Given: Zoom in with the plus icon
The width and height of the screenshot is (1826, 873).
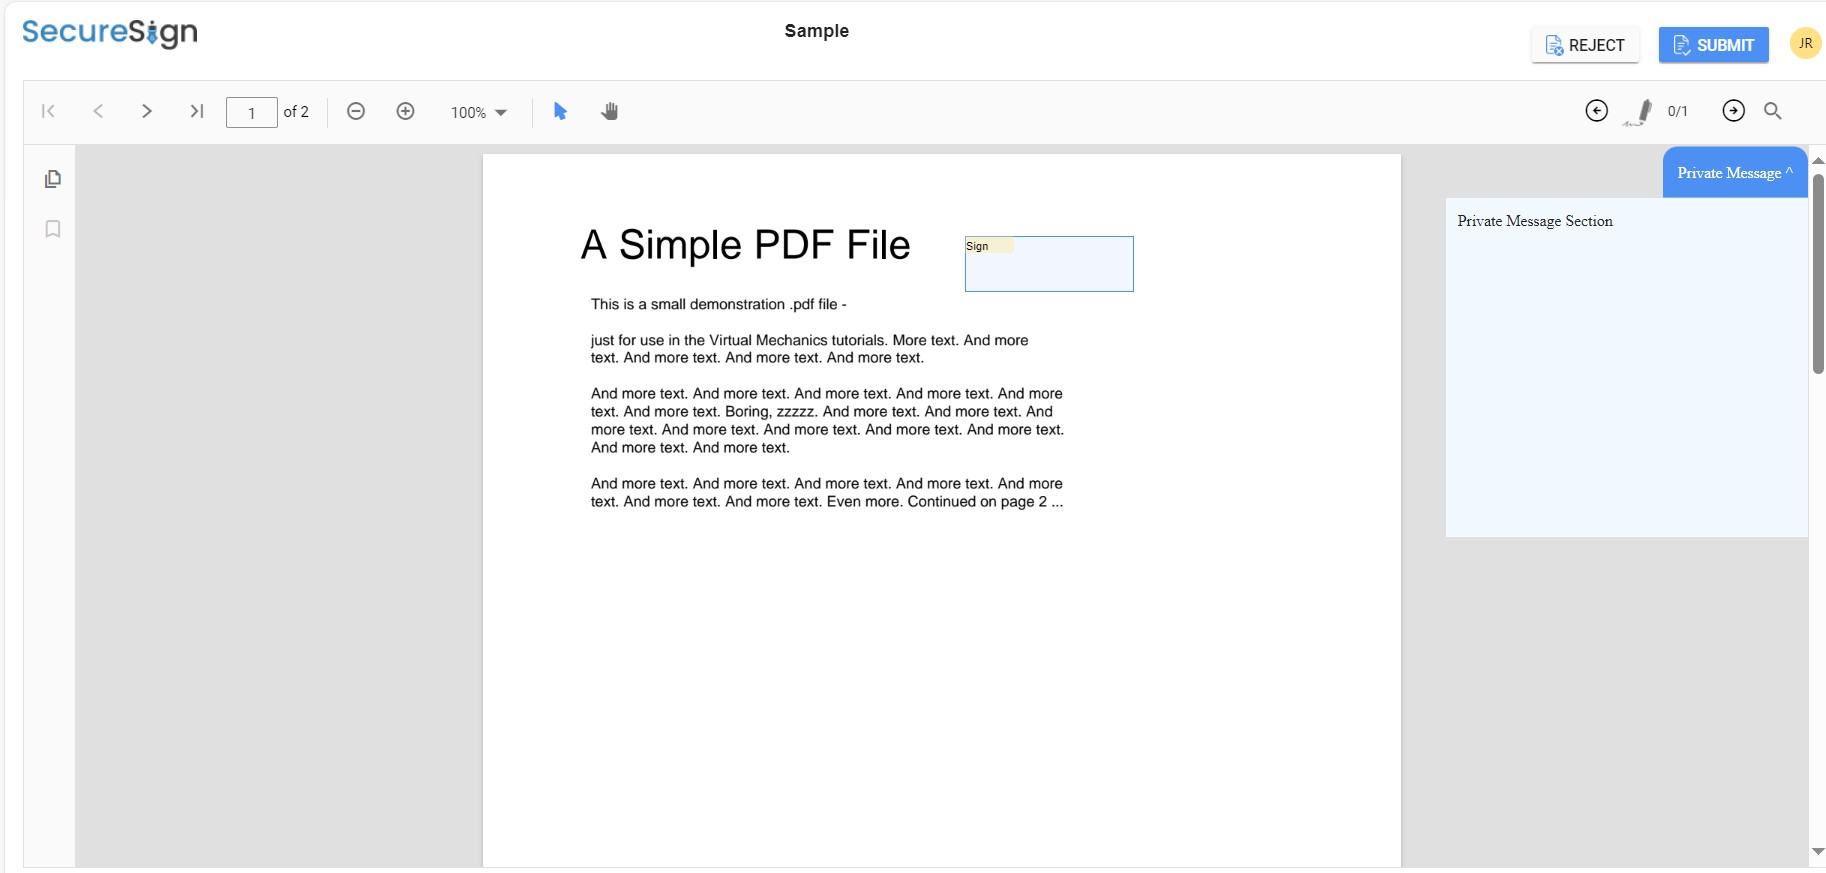Looking at the screenshot, I should tap(405, 111).
